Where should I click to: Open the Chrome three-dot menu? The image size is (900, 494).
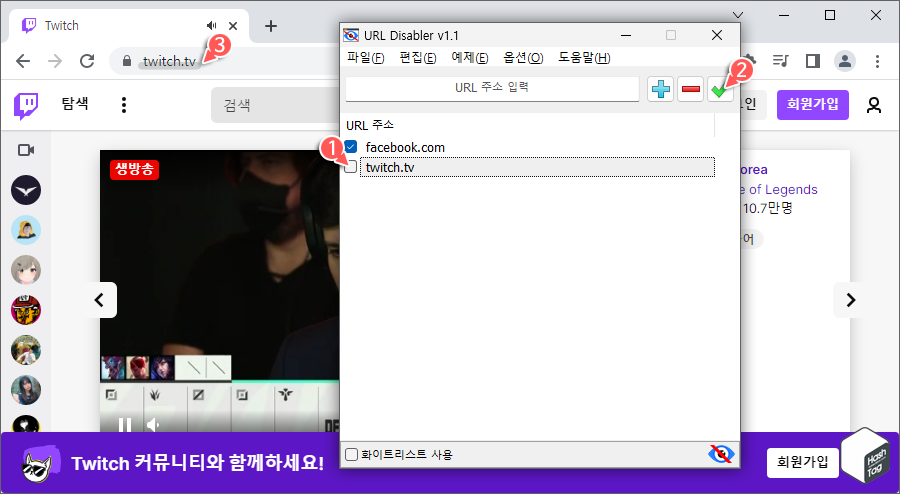[x=877, y=61]
